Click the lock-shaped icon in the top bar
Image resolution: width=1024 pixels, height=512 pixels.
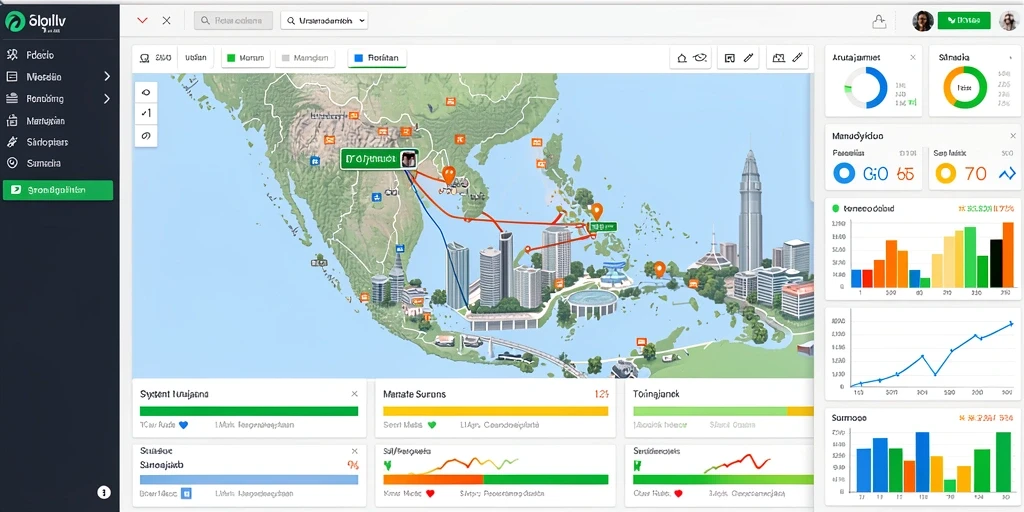[879, 21]
